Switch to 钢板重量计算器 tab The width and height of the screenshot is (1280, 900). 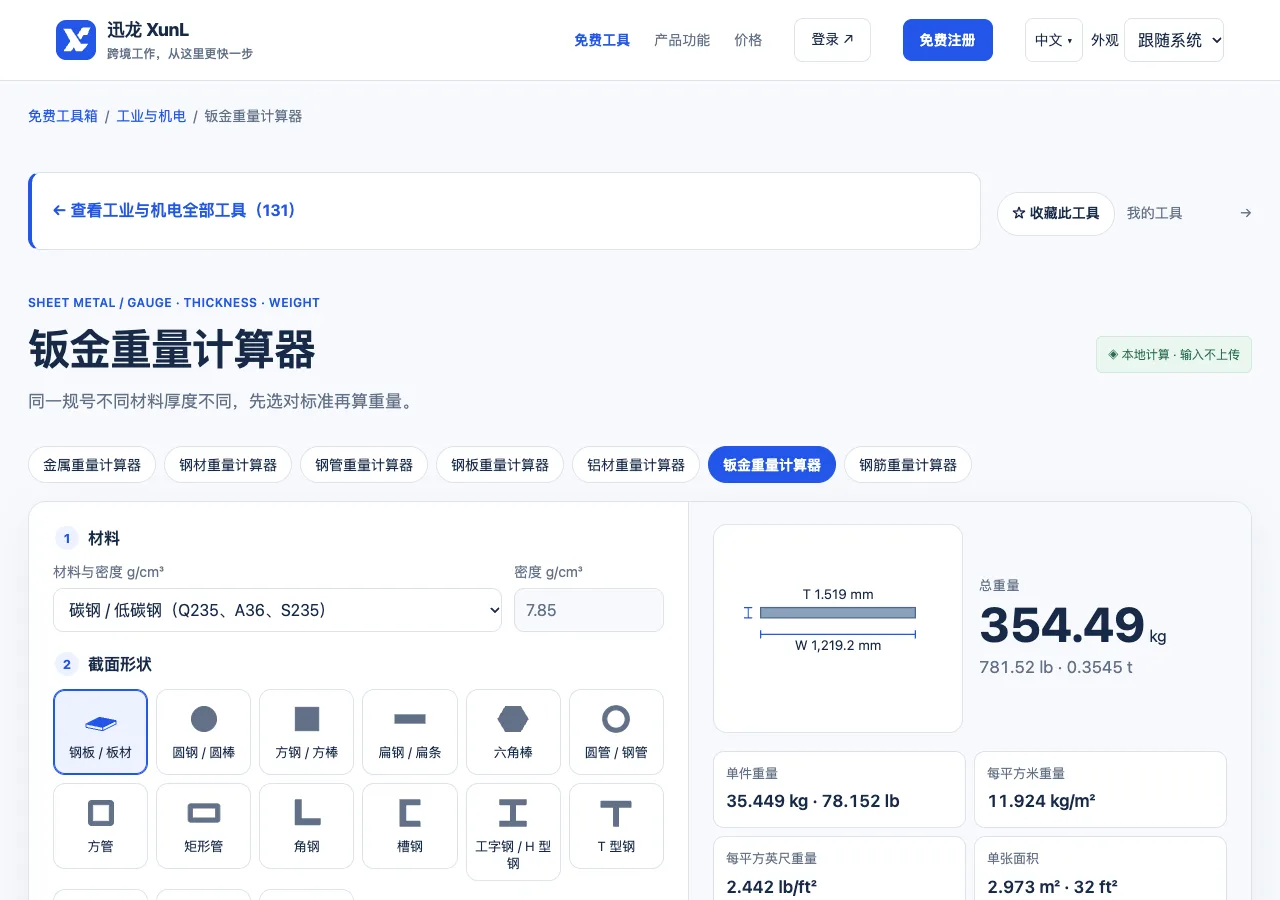coord(500,465)
